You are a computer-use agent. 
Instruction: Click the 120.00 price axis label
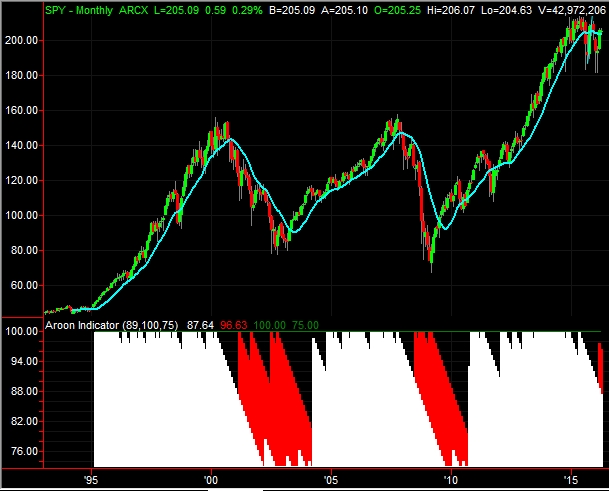pyautogui.click(x=21, y=180)
